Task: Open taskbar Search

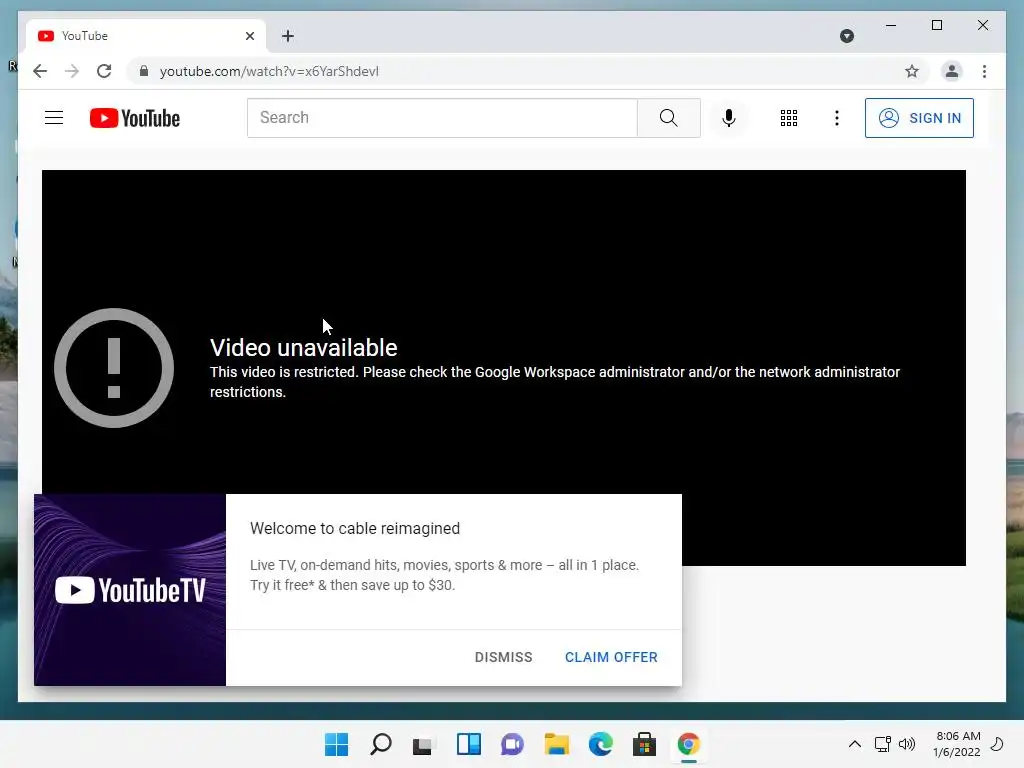Action: (x=381, y=744)
